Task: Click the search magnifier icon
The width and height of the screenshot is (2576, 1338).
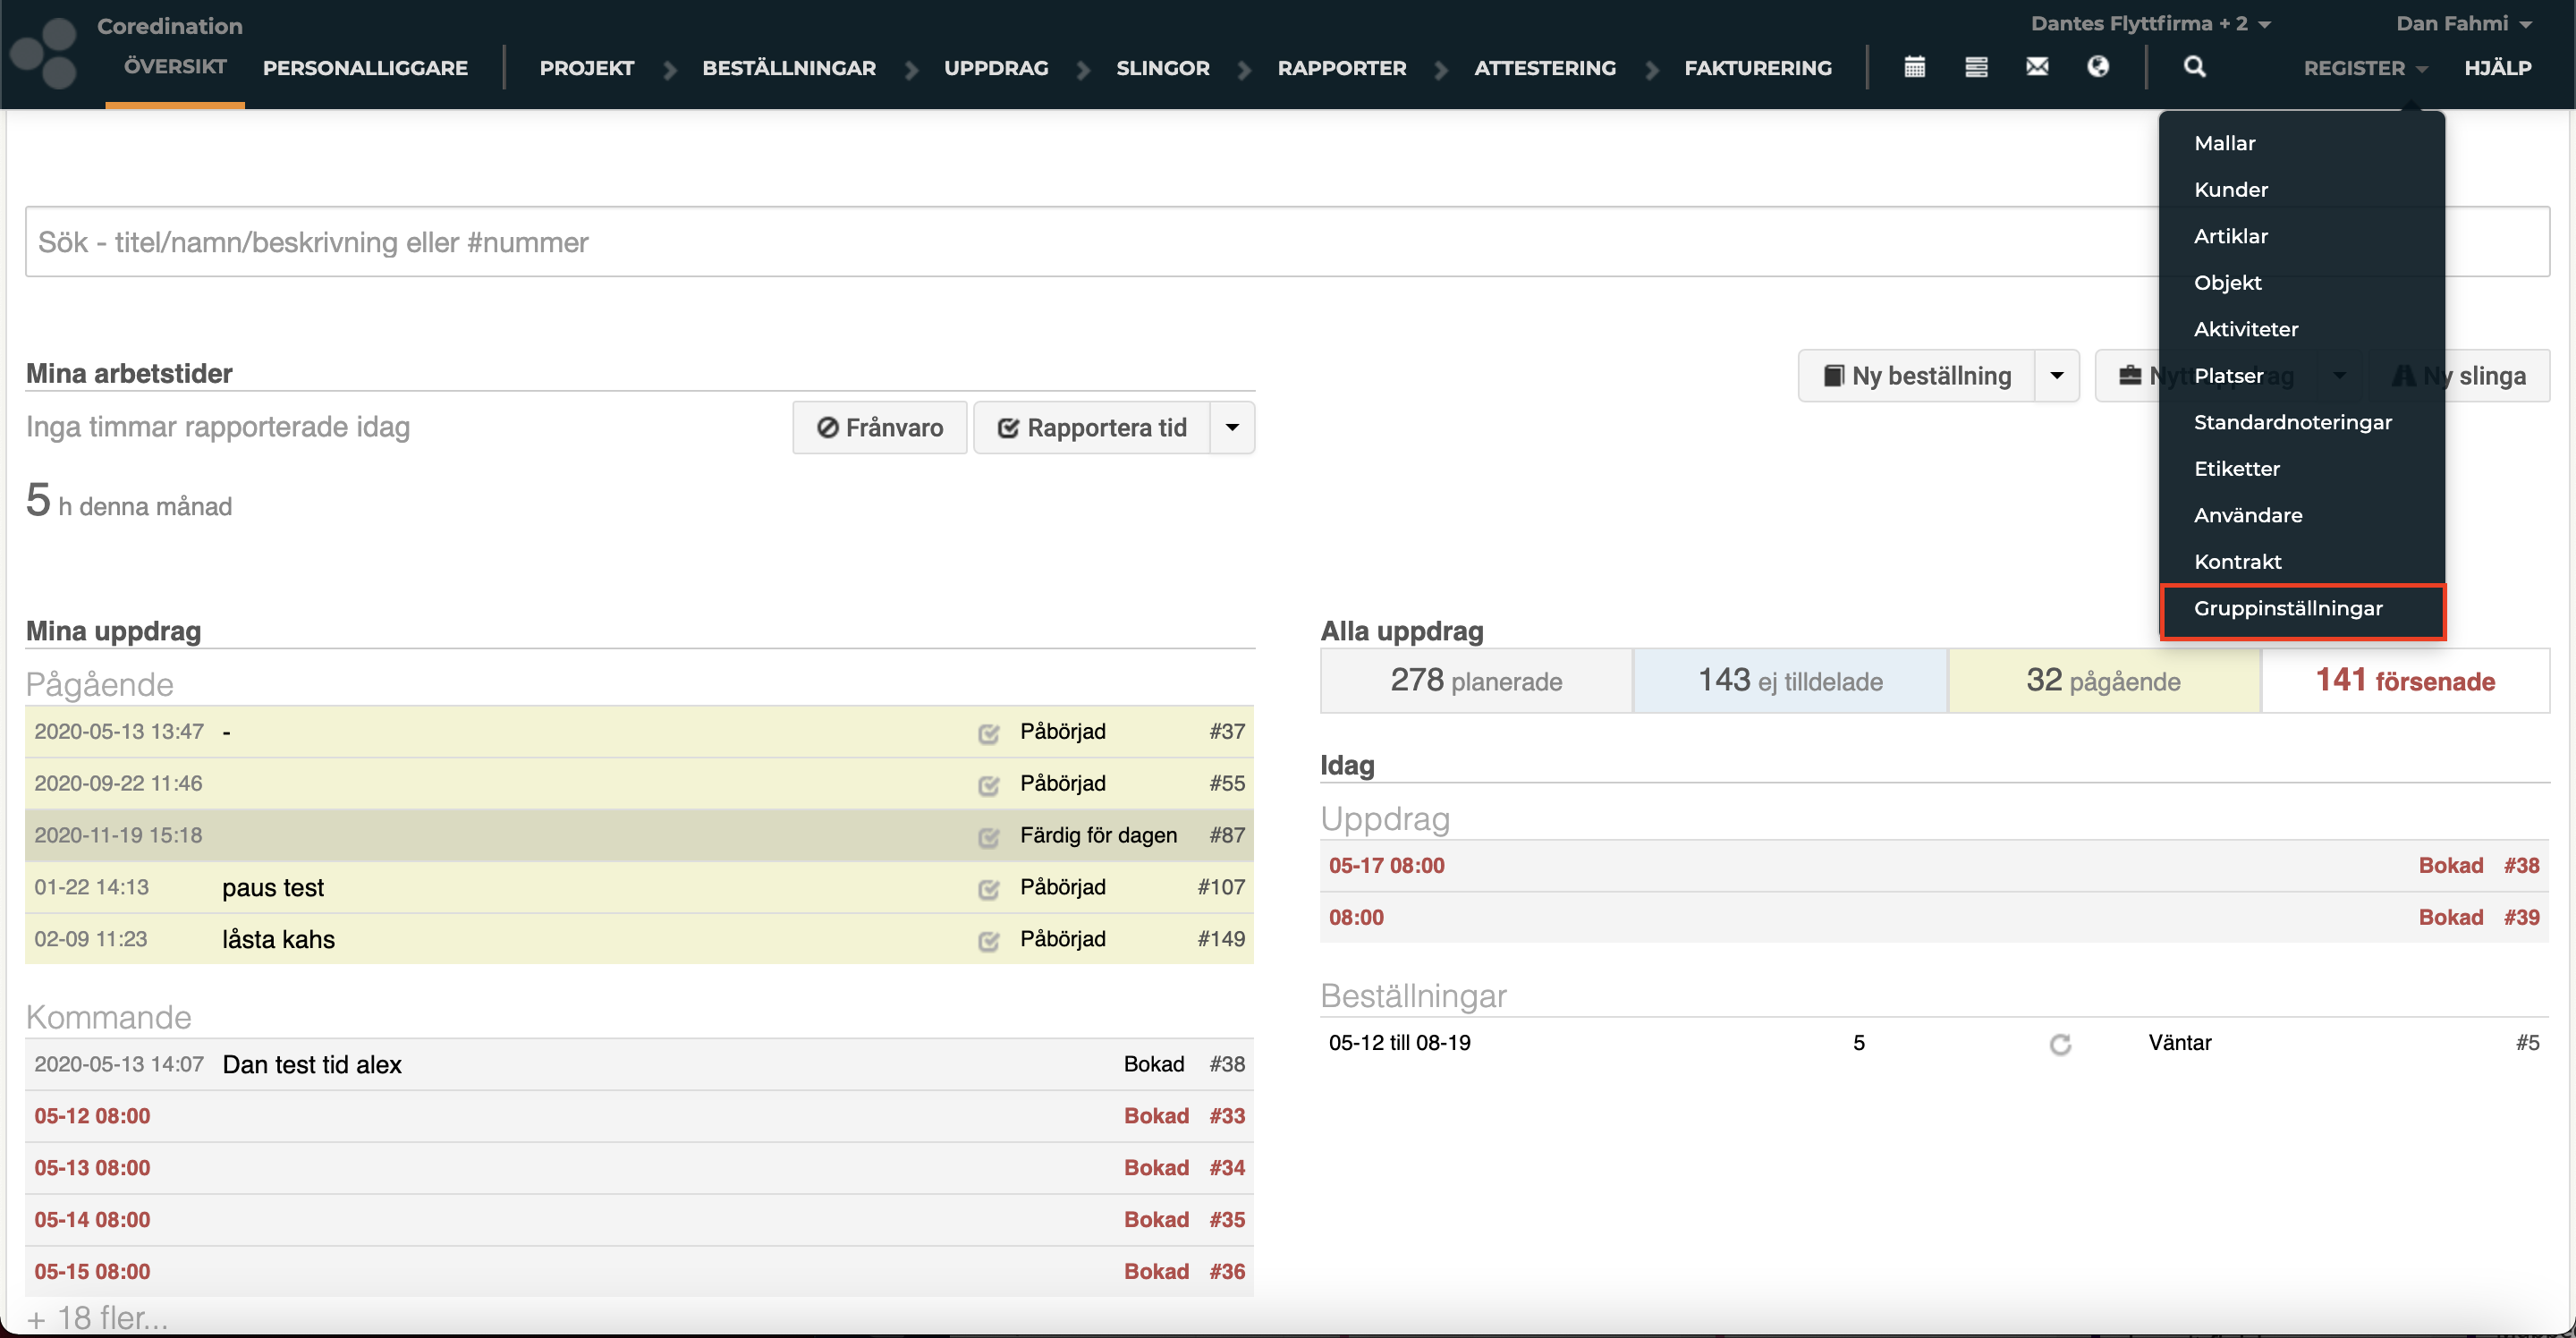Action: coord(2194,67)
